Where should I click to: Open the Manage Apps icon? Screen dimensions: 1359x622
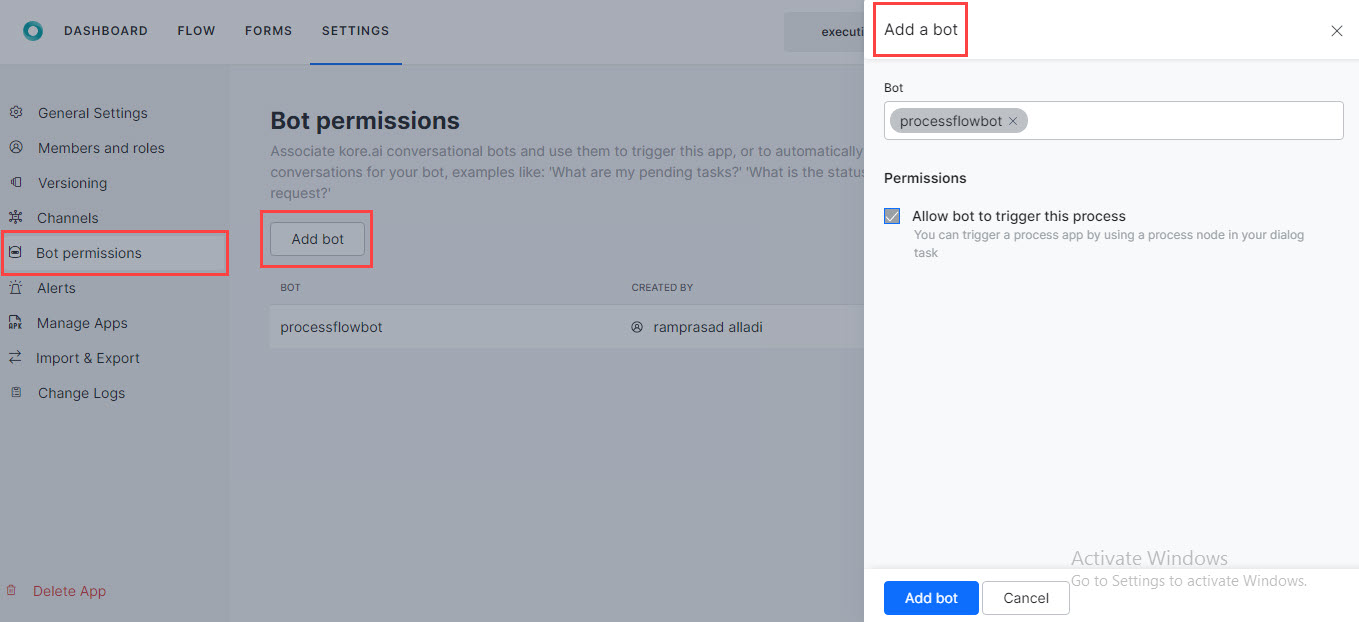pyautogui.click(x=16, y=322)
